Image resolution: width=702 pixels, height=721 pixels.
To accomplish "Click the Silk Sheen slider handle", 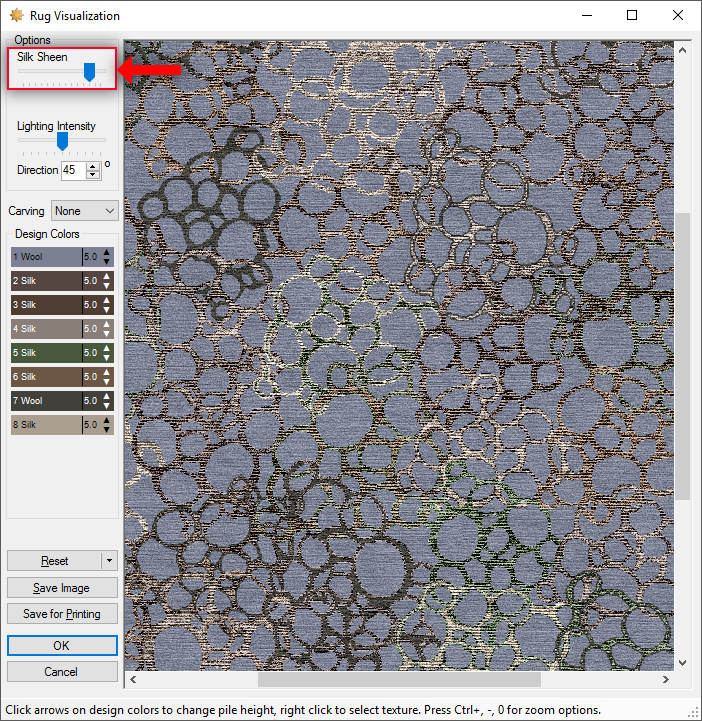I will (89, 71).
